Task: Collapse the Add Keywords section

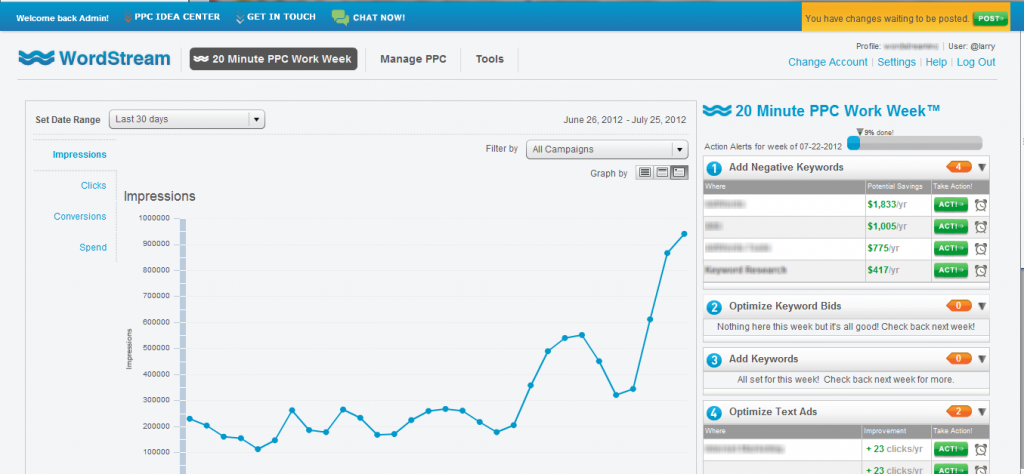Action: [982, 359]
